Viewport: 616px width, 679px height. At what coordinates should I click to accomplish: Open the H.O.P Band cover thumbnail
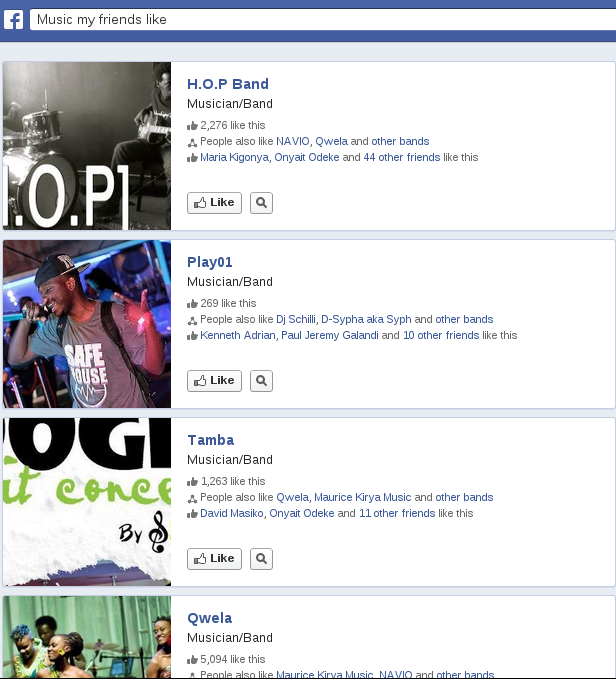(x=87, y=146)
